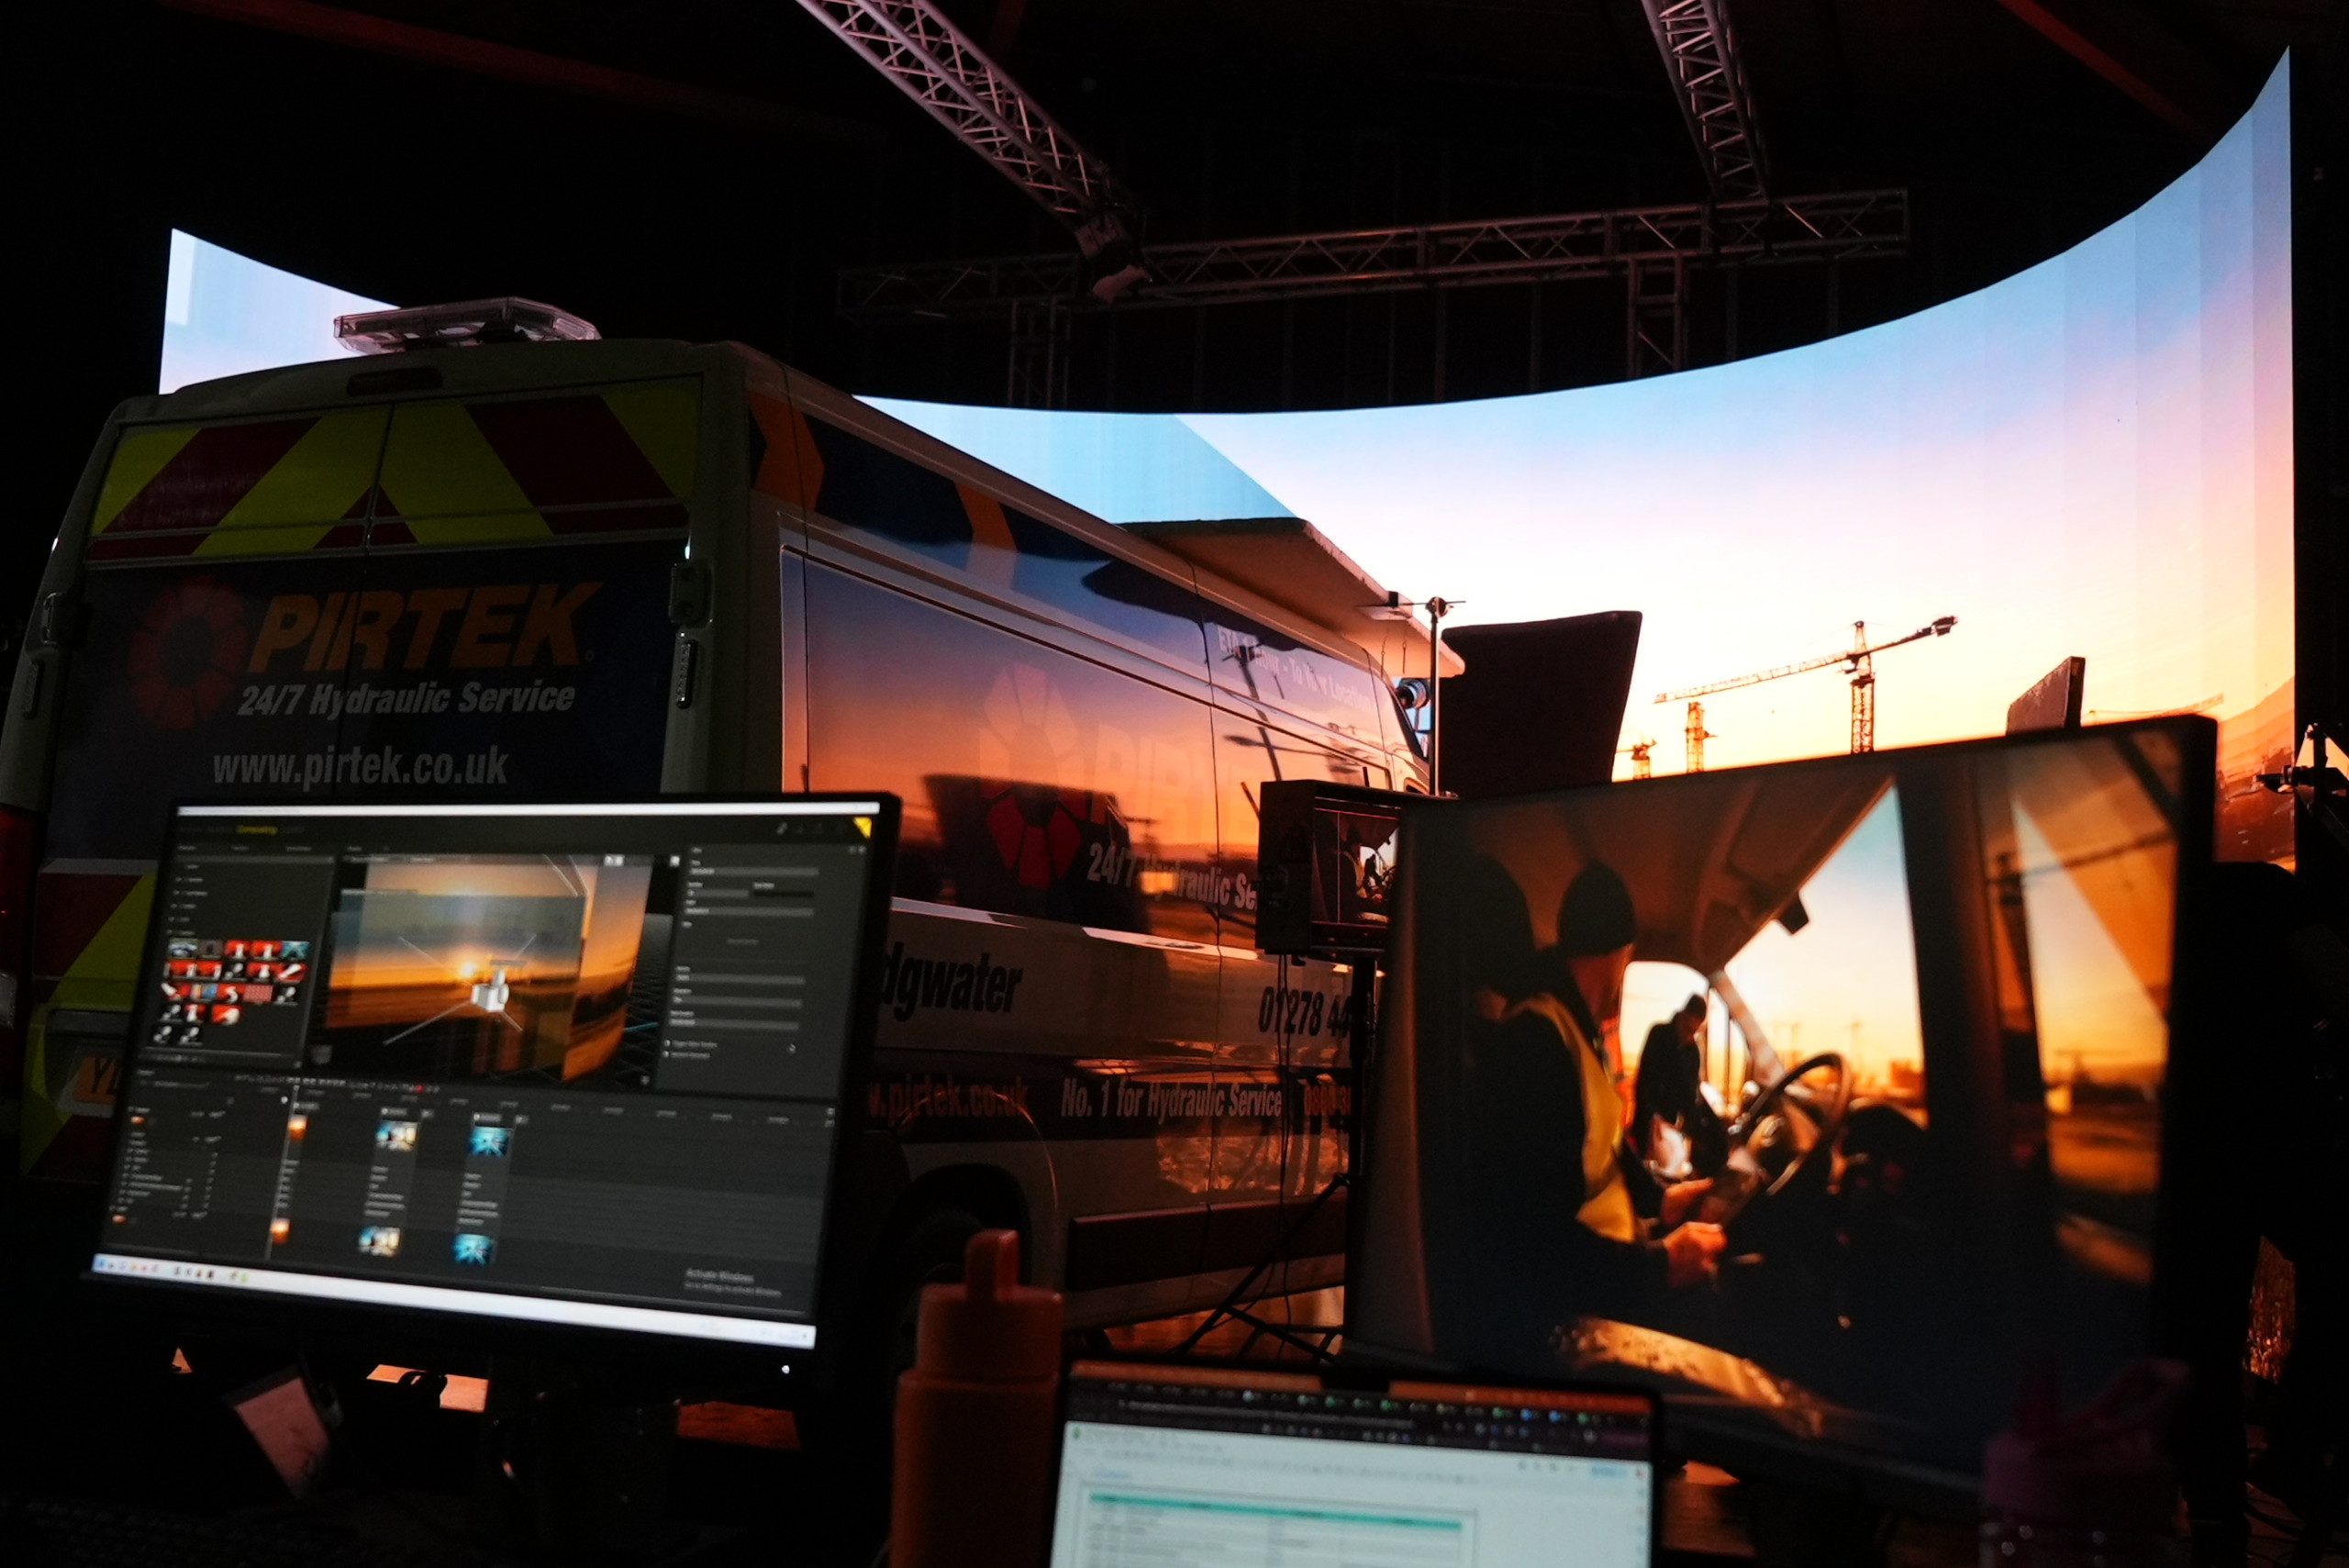Open the highlighted yellow Compositing tab
The height and width of the screenshot is (1568, 2349).
(257, 831)
